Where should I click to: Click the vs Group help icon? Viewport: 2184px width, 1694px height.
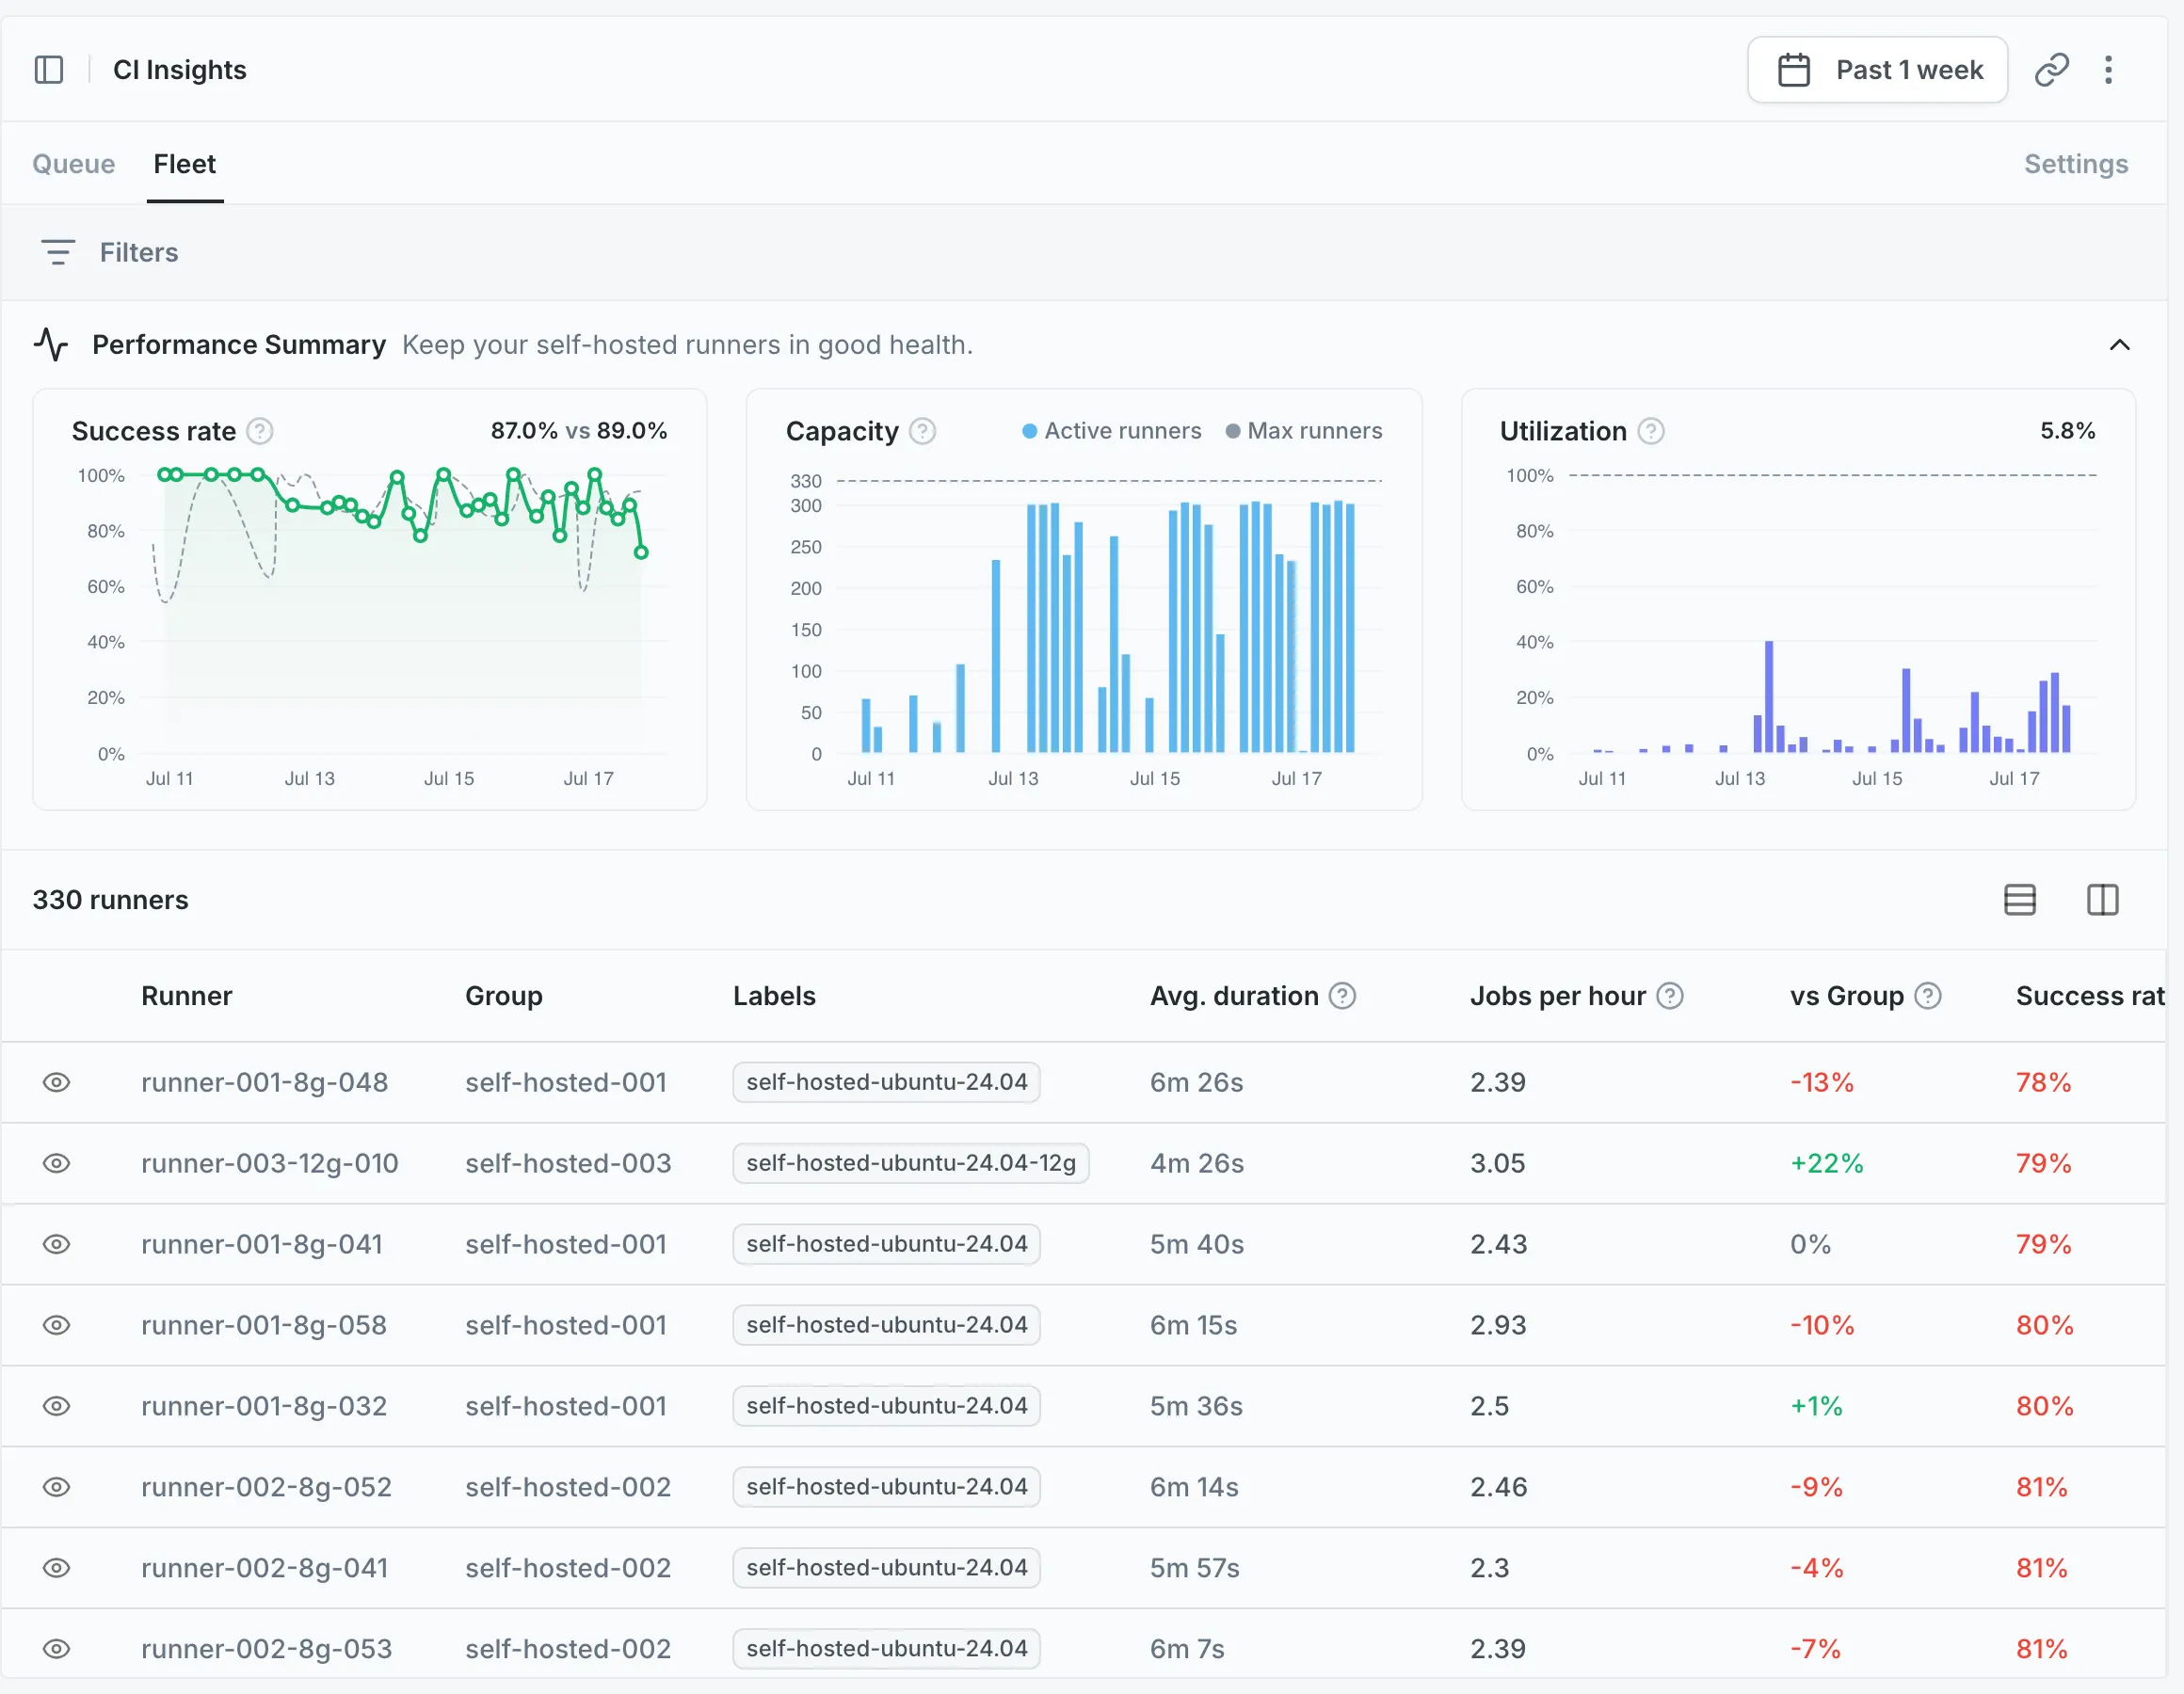click(1928, 996)
